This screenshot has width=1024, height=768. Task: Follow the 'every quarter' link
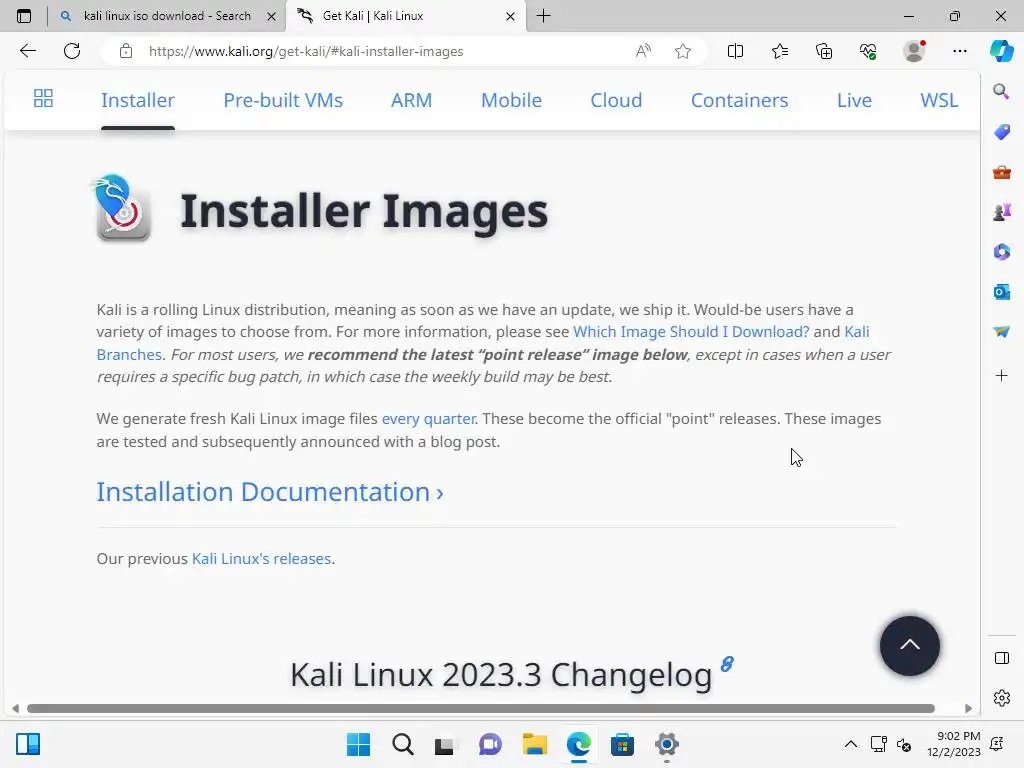(x=429, y=419)
